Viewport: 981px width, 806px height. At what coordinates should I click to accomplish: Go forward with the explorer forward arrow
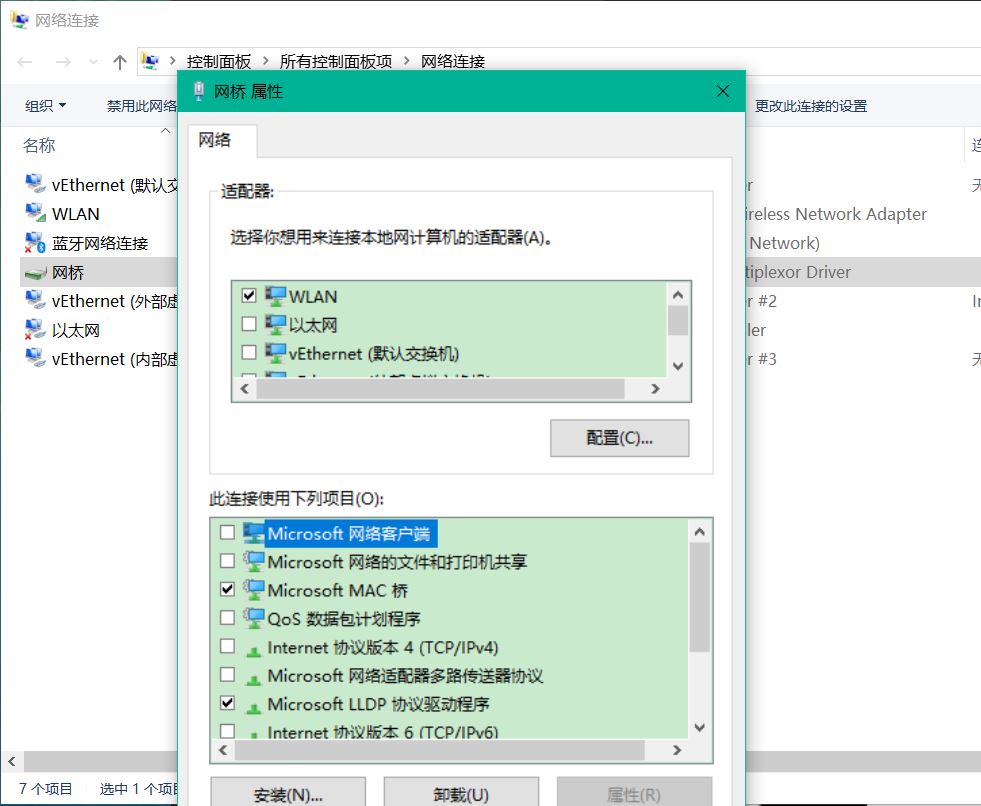coord(63,62)
